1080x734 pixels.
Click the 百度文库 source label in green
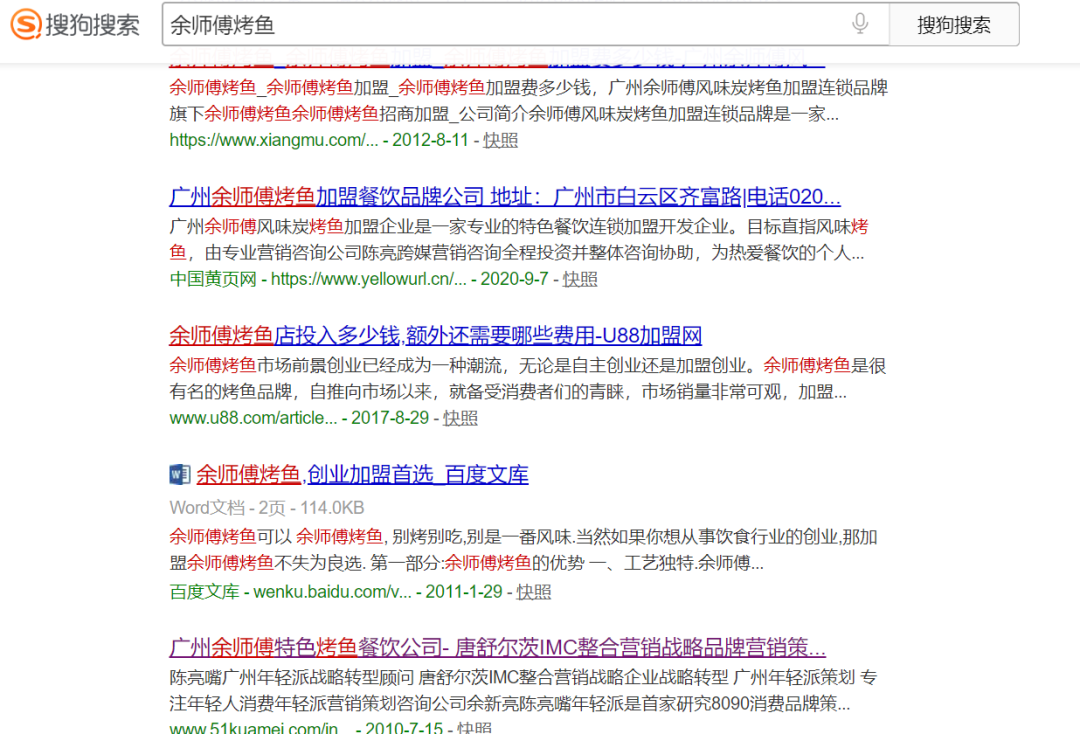(x=205, y=591)
